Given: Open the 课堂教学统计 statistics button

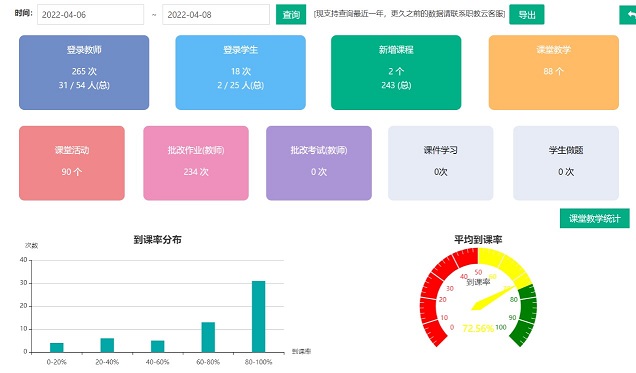Looking at the screenshot, I should click(x=595, y=219).
